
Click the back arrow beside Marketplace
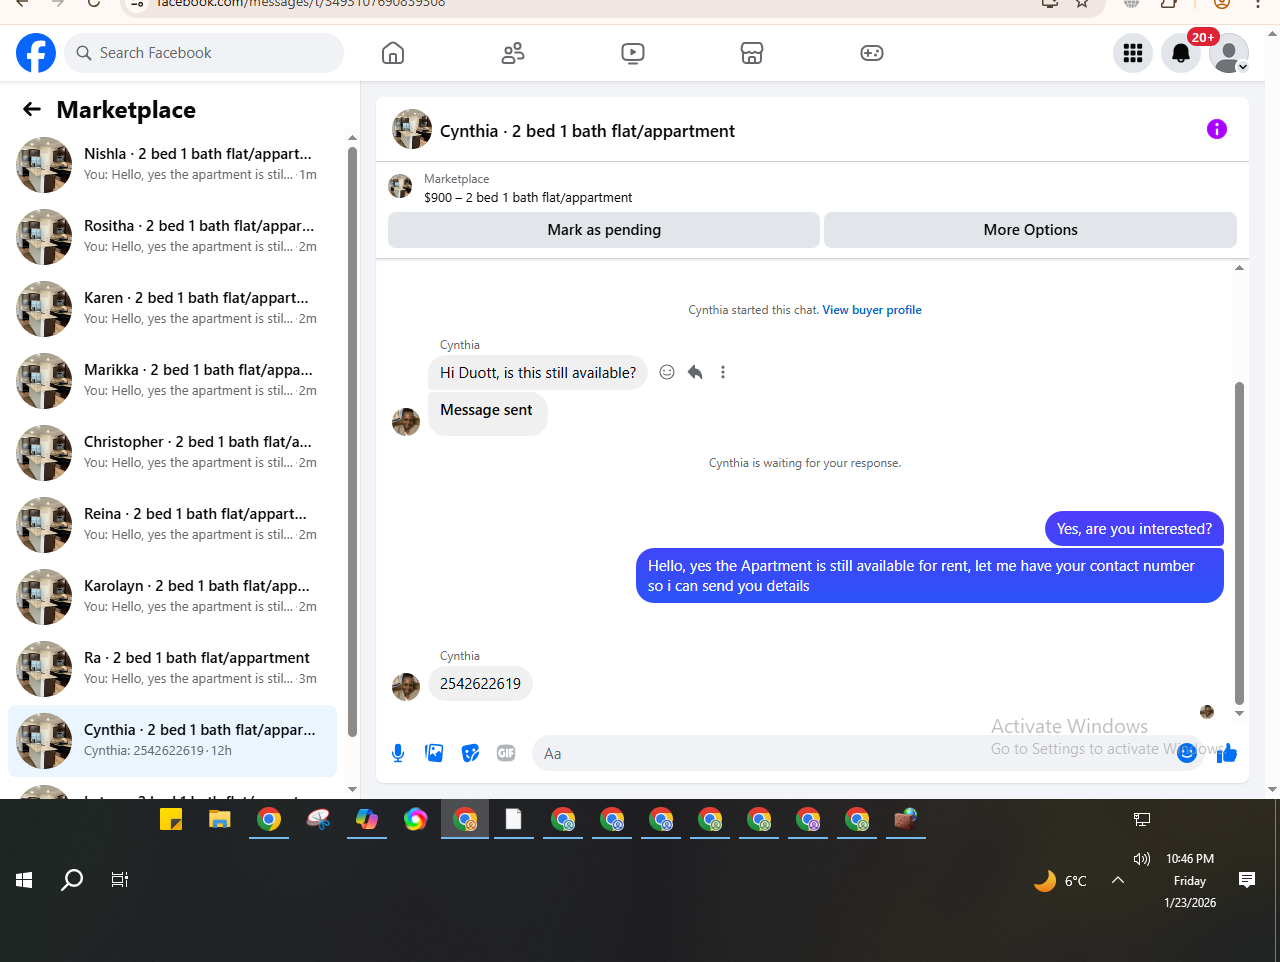(x=32, y=109)
